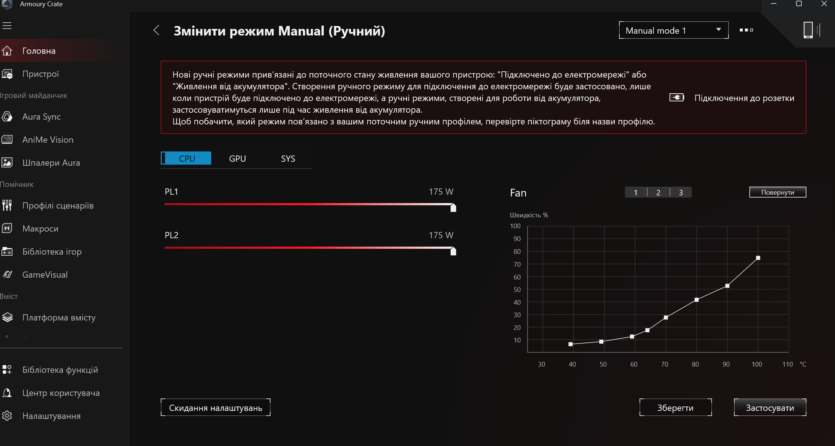This screenshot has height=446, width=835.
Task: Click the fan curve point at 70°C
Action: [x=666, y=318]
